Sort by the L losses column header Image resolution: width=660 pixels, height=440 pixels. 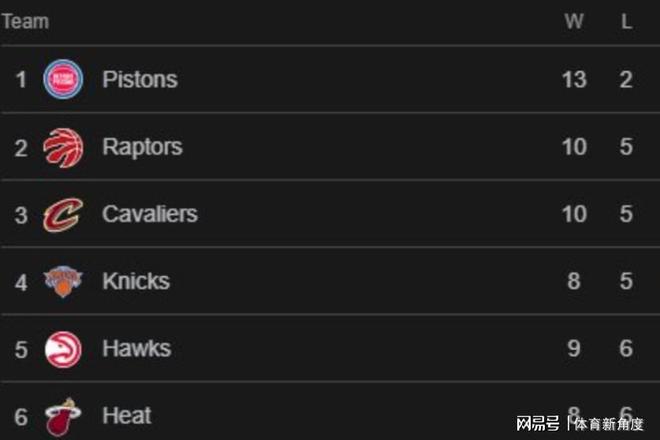626,21
